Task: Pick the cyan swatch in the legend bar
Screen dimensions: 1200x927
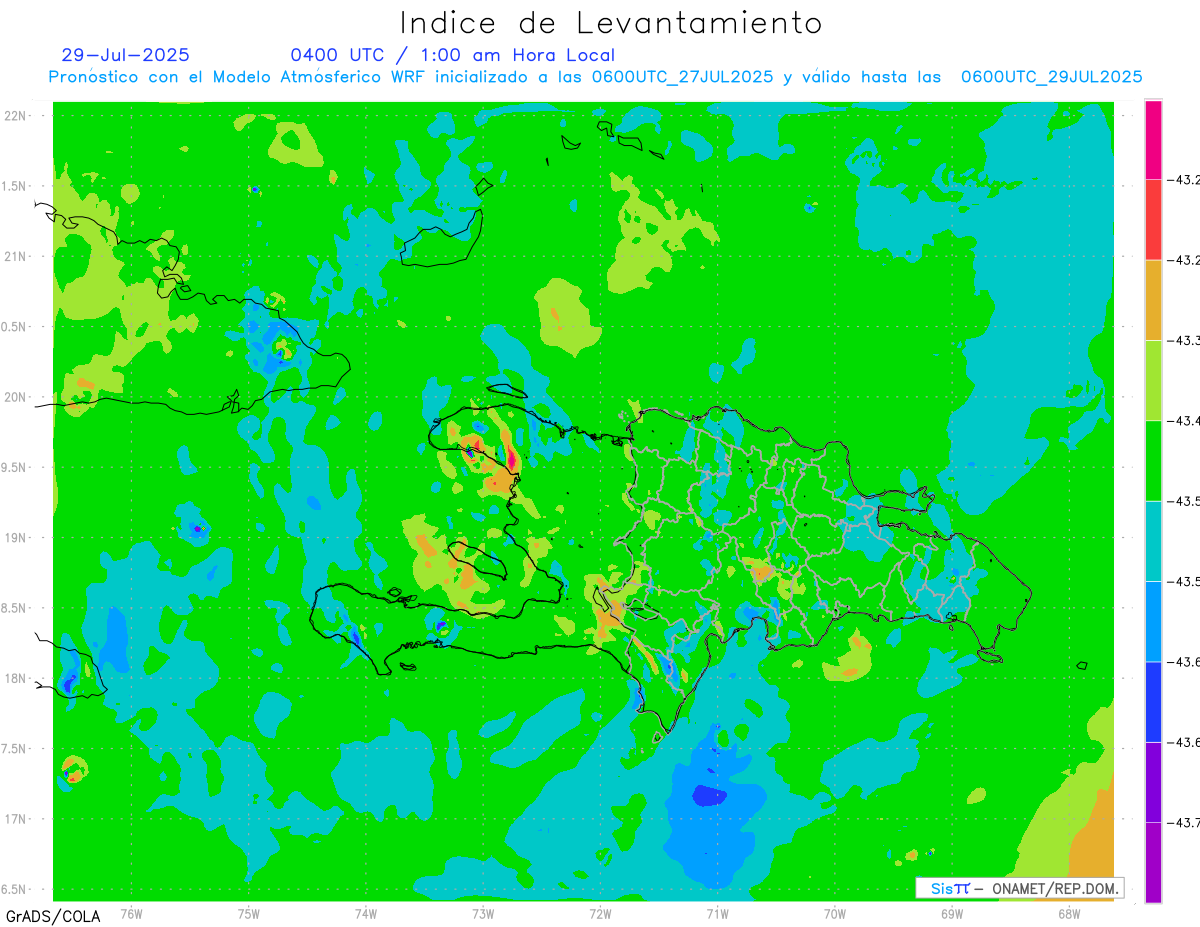Action: 1153,541
